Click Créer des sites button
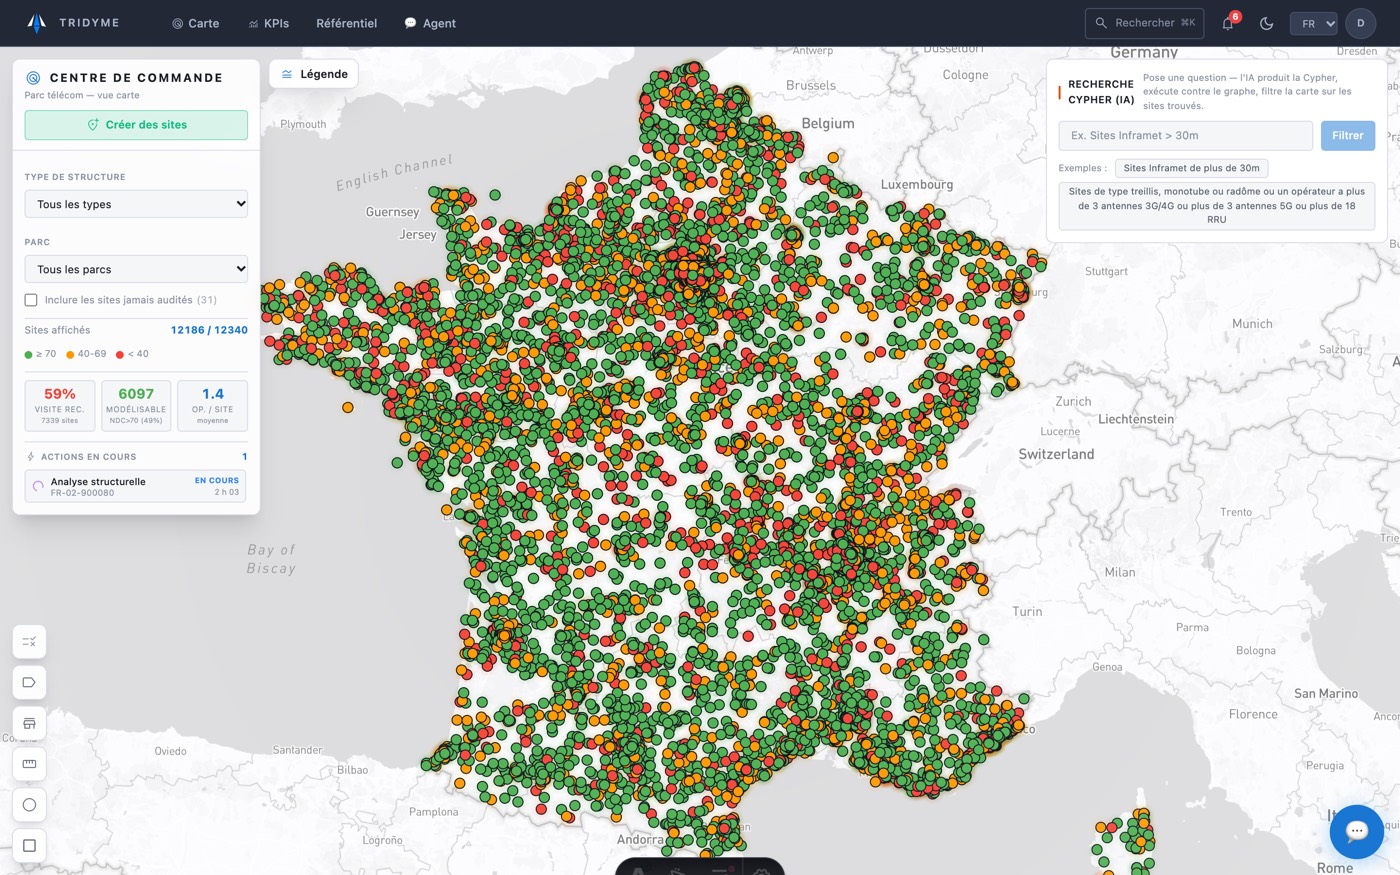This screenshot has width=1400, height=875. tap(136, 125)
